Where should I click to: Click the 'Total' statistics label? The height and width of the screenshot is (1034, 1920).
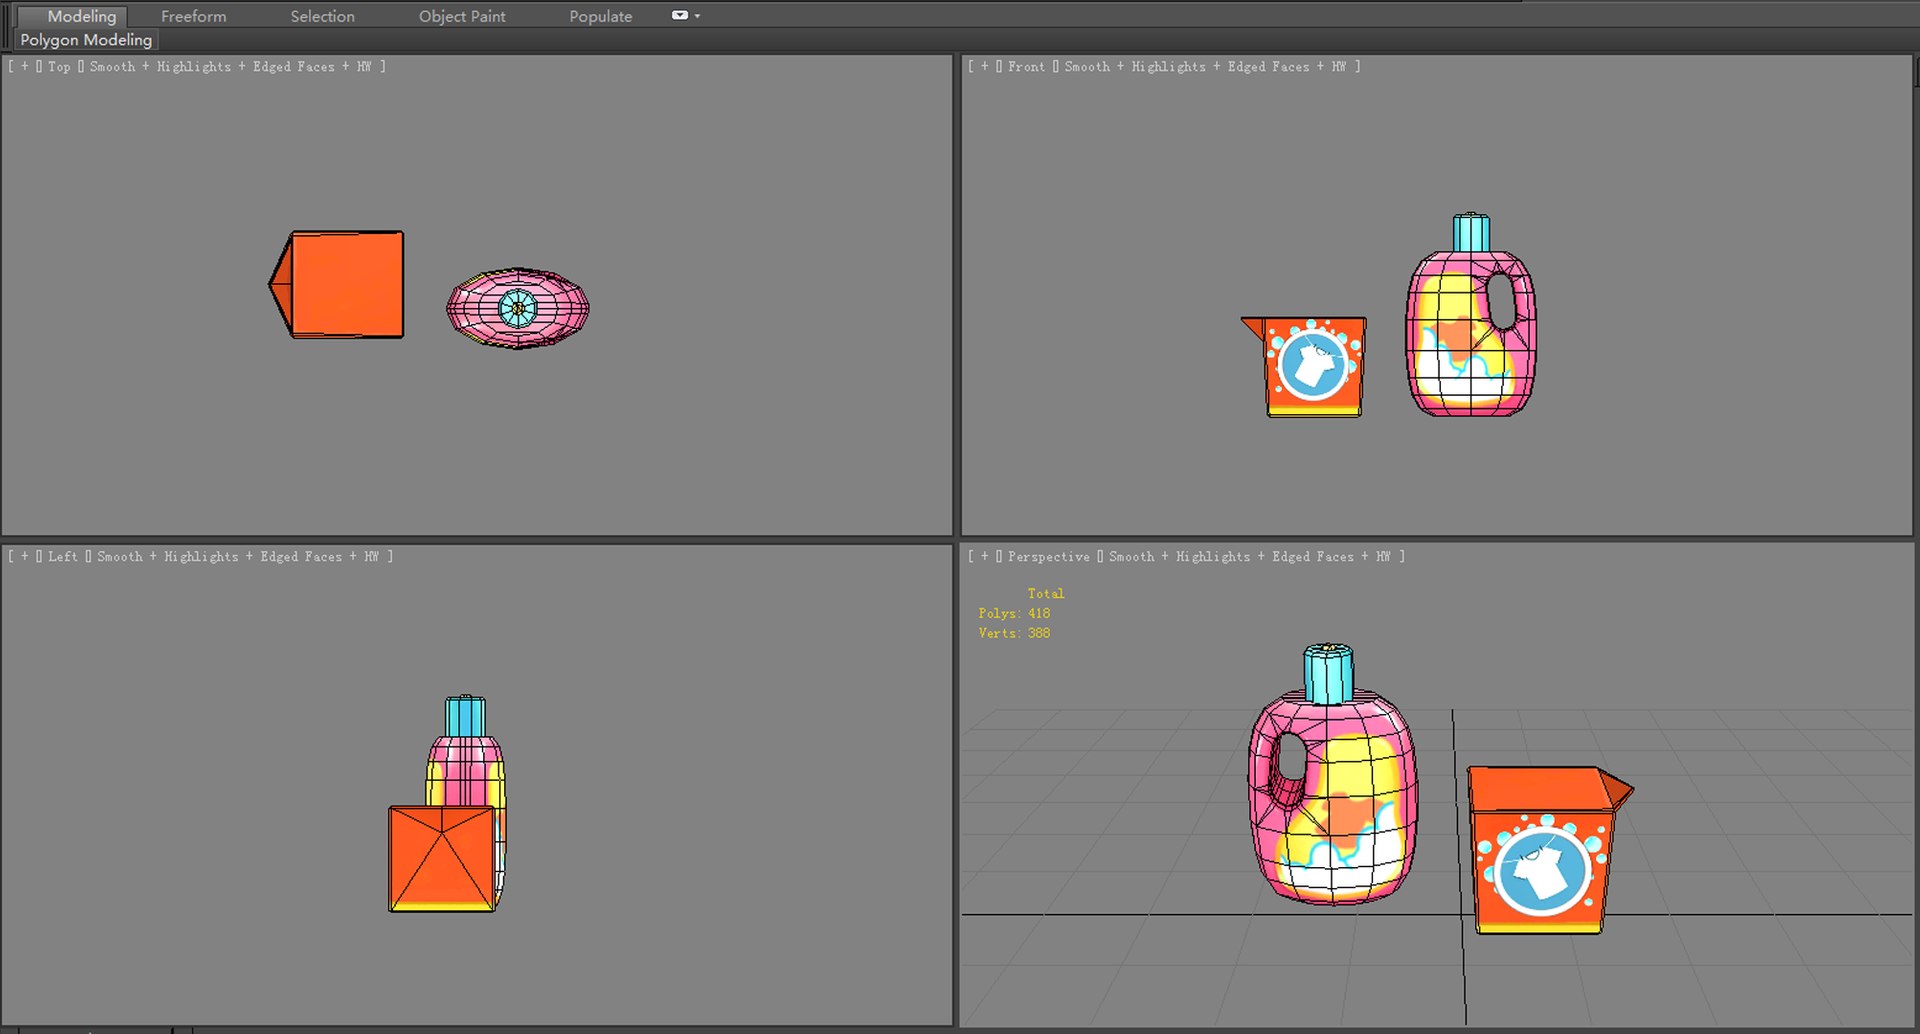tap(1046, 594)
